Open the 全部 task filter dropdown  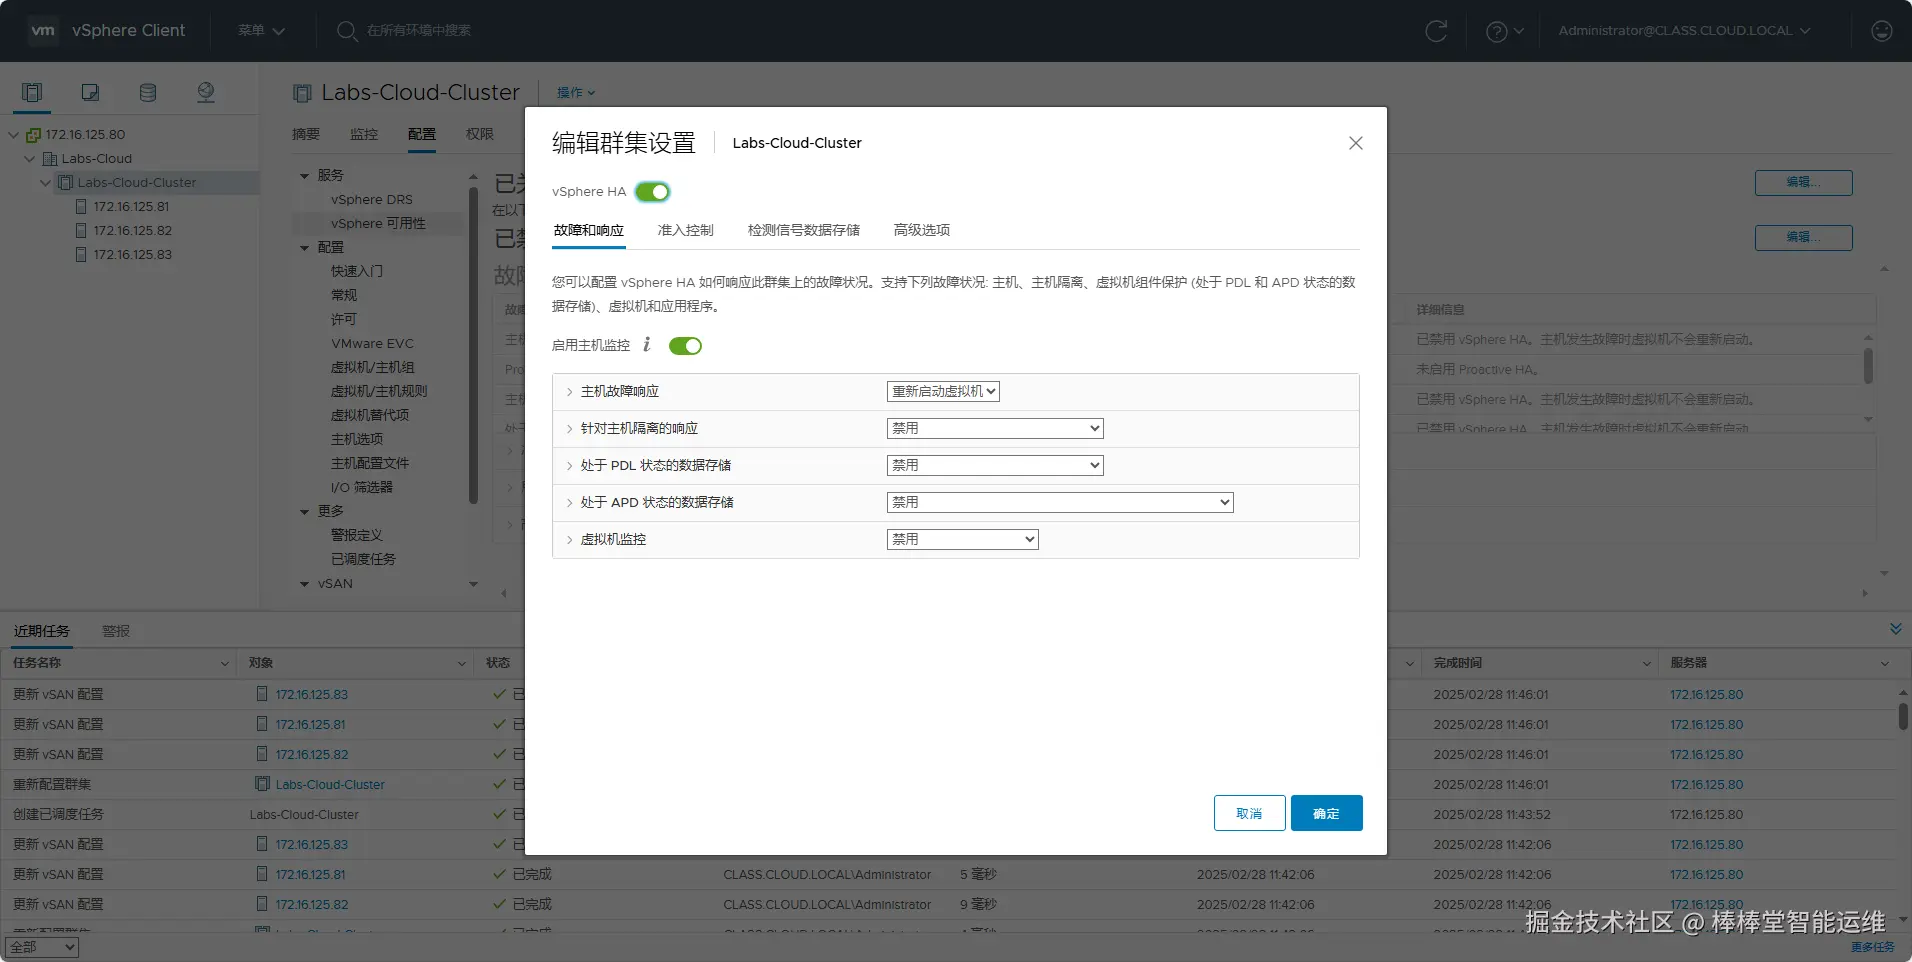[x=42, y=947]
